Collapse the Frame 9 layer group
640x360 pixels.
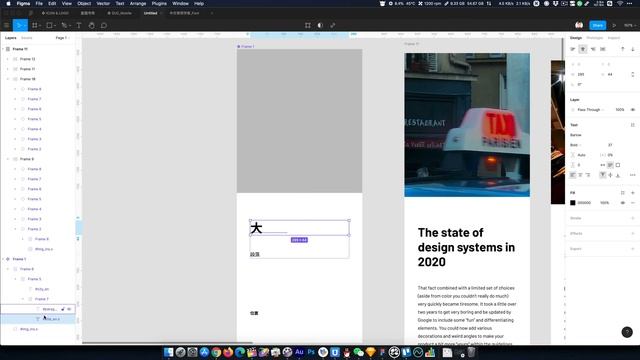(x=8, y=159)
